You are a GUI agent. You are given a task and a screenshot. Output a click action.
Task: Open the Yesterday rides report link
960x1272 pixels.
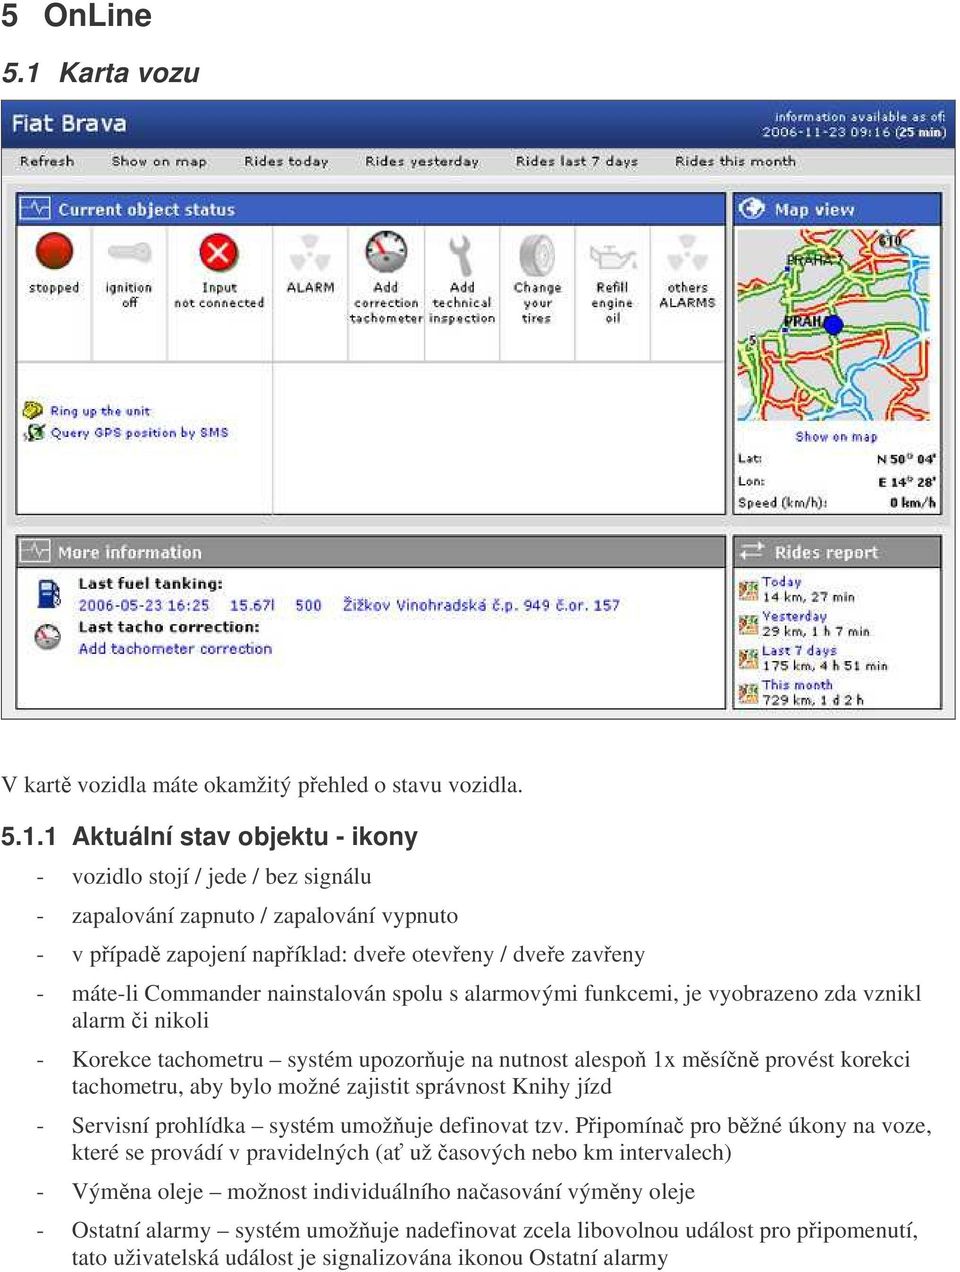(x=794, y=616)
